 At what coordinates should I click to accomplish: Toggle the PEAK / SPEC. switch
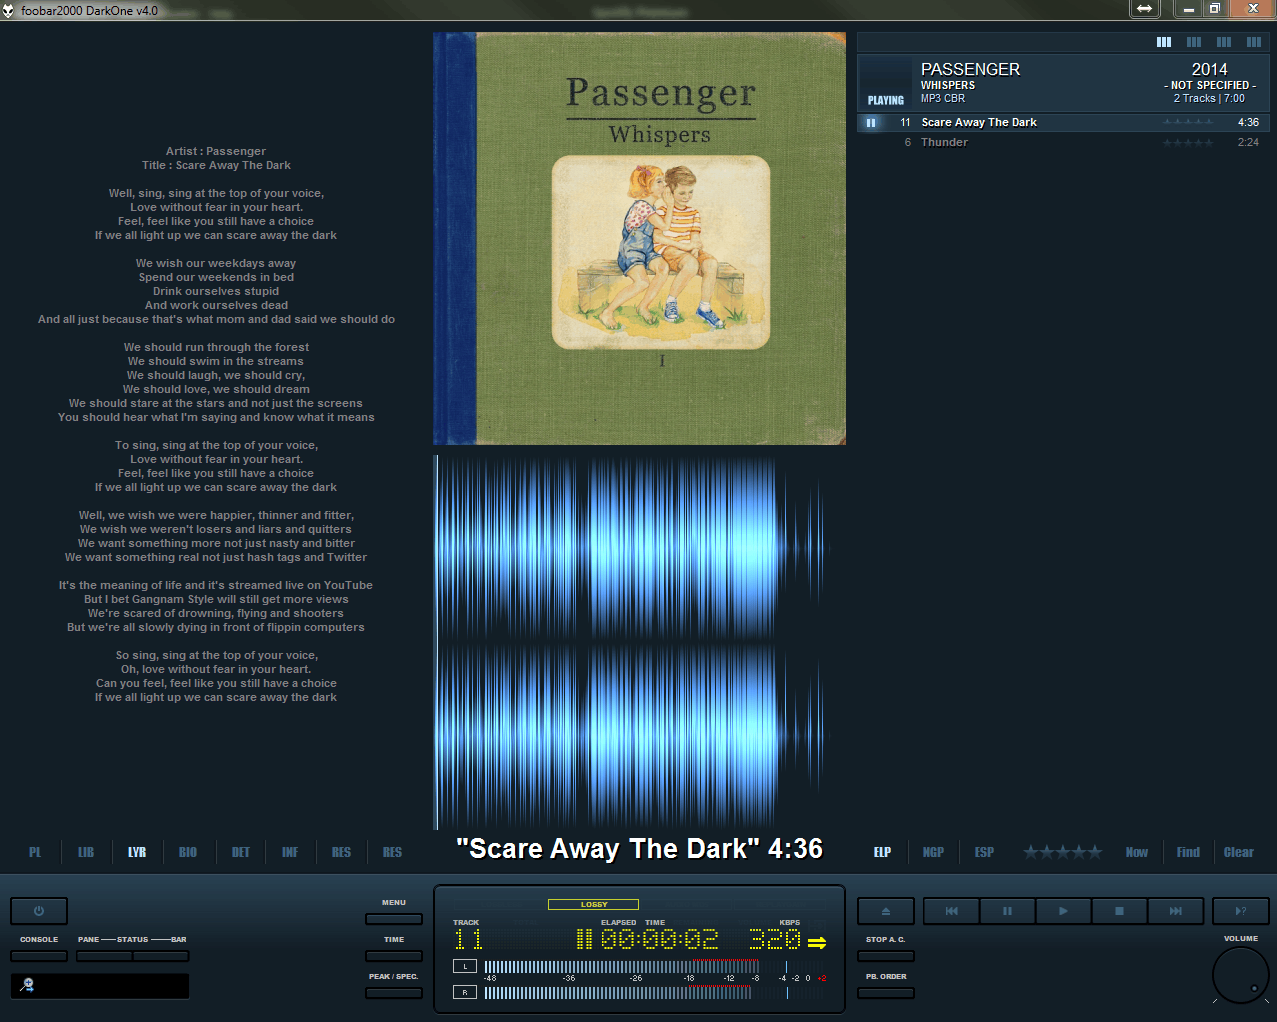click(x=394, y=993)
